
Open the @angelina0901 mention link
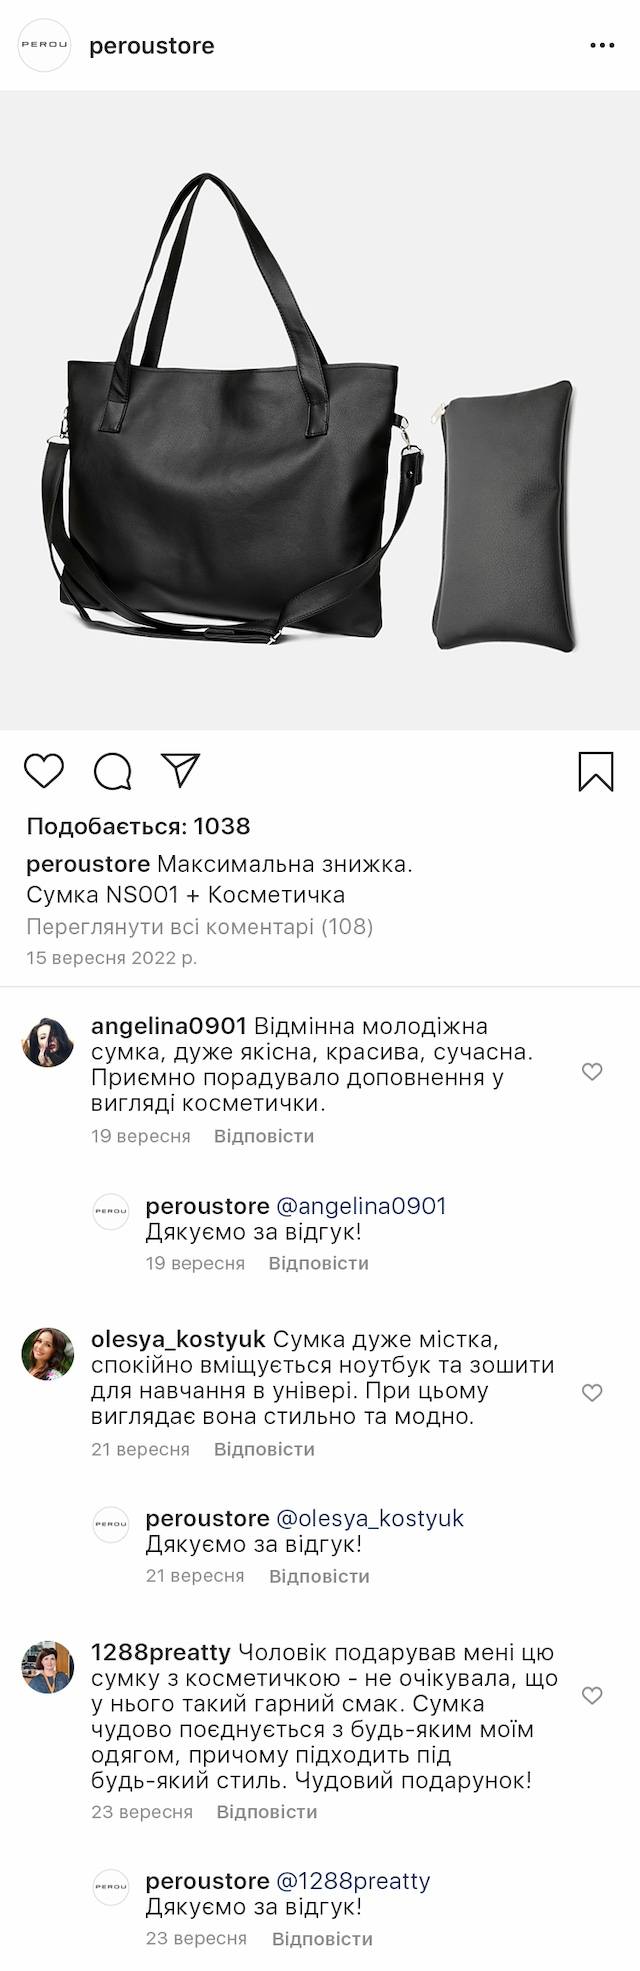pyautogui.click(x=360, y=1206)
